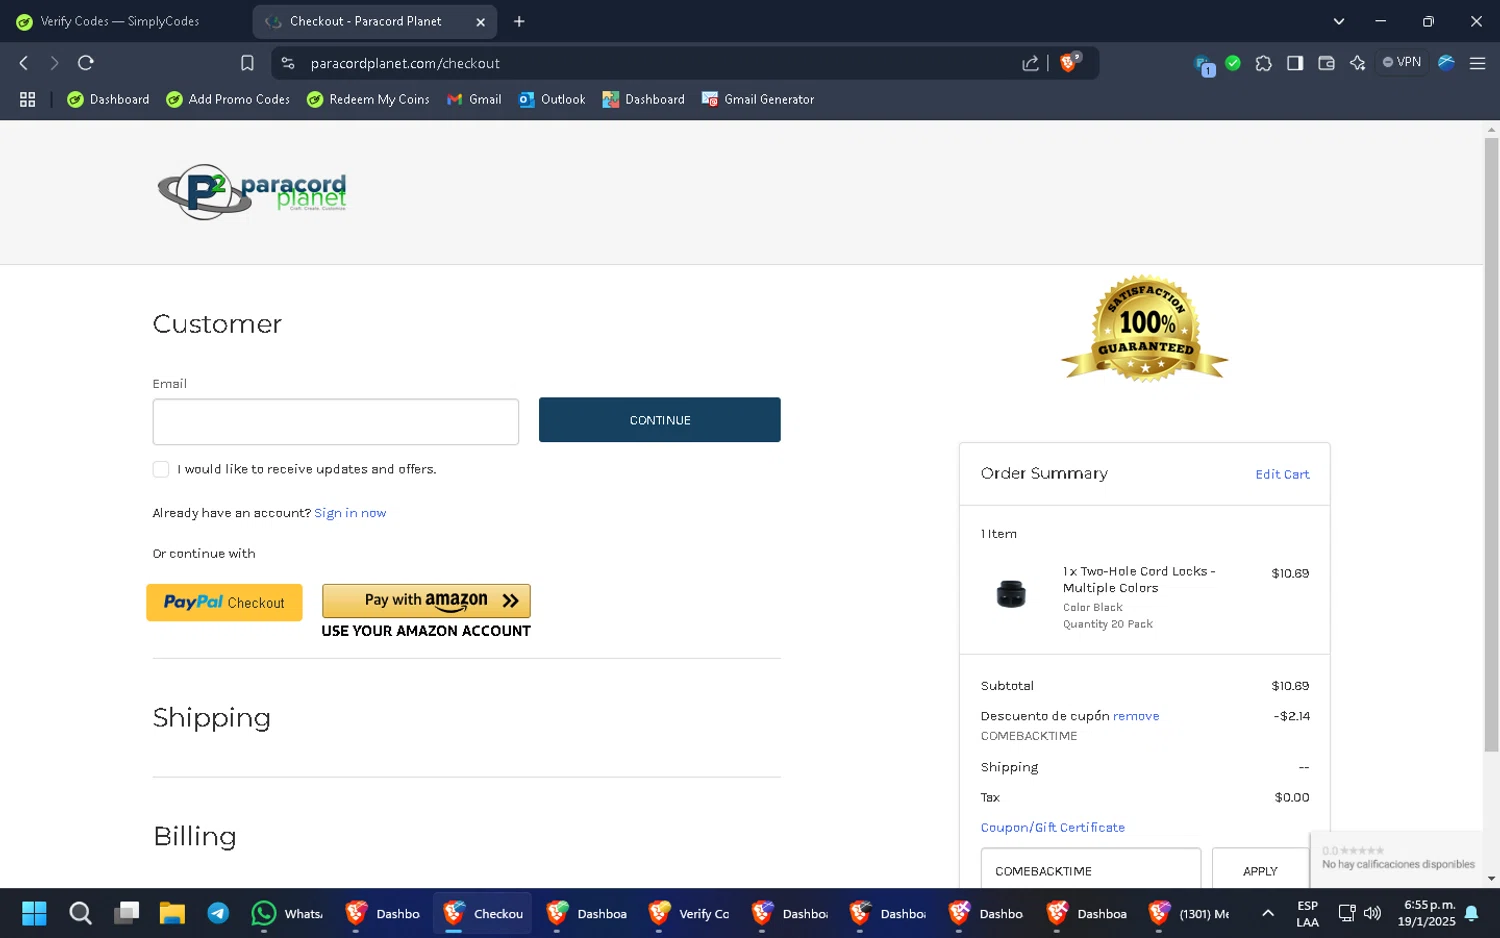The width and height of the screenshot is (1500, 938).
Task: Open Gmail Generator bookmark
Action: coord(758,99)
